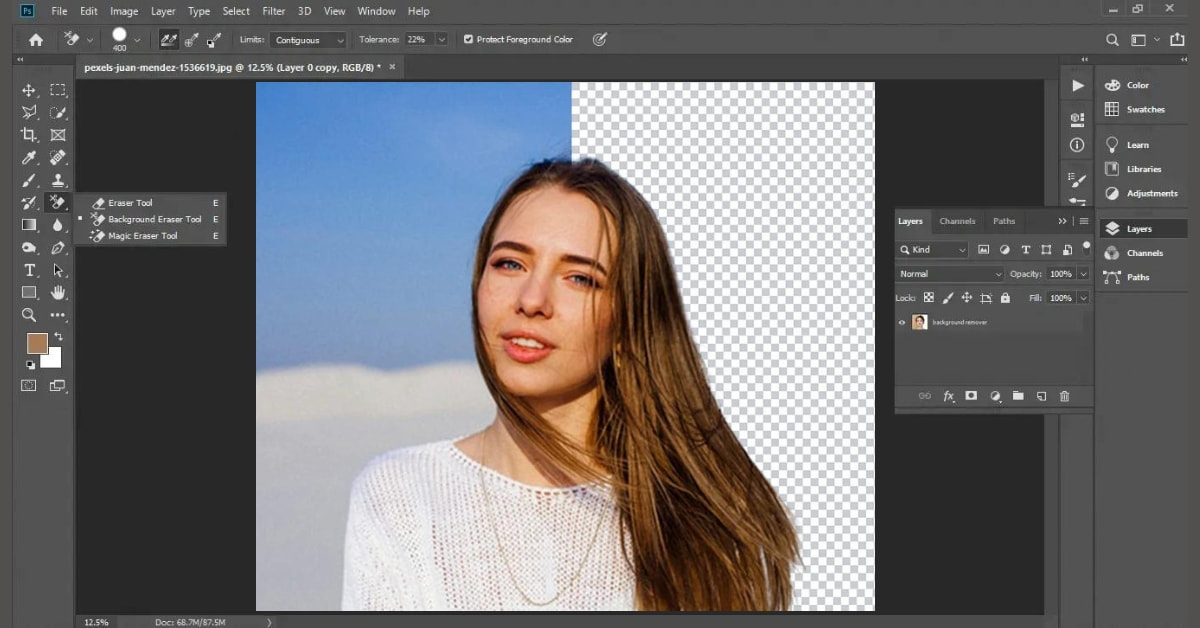Toggle Lock transparent pixels
The width and height of the screenshot is (1200, 628).
coord(929,298)
